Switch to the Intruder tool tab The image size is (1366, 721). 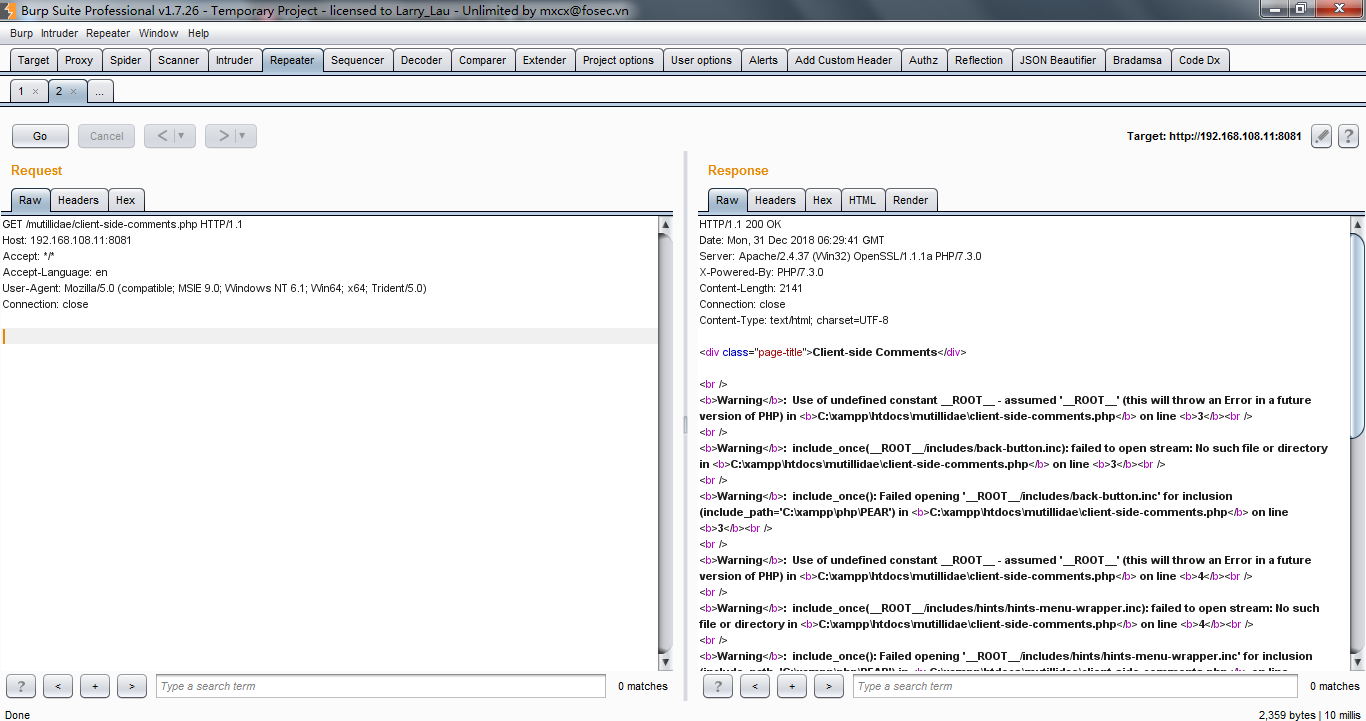(234, 60)
